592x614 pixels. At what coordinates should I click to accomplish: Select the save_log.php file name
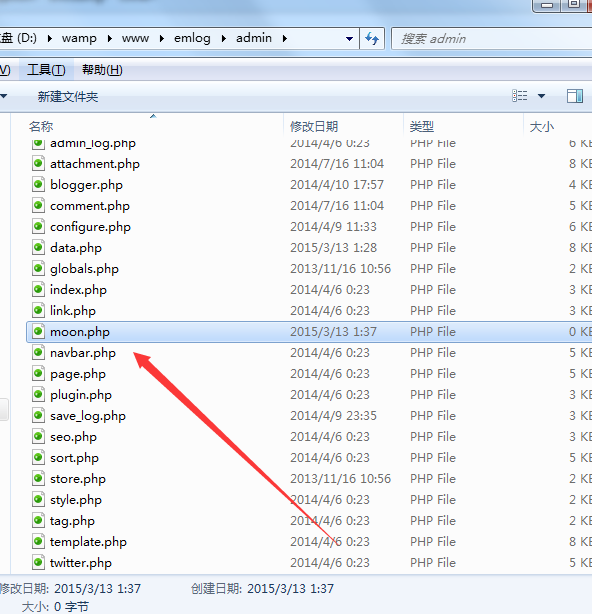click(88, 416)
